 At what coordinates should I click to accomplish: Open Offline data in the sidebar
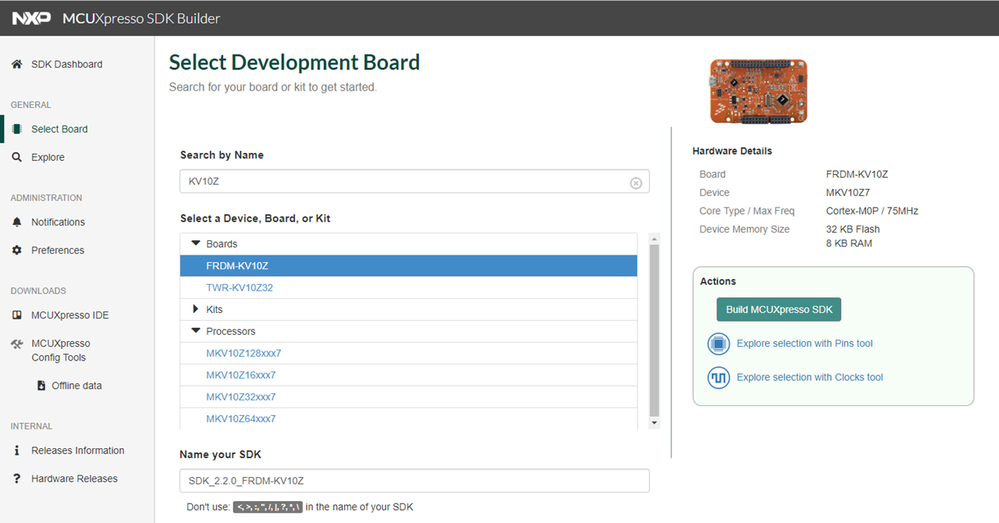[x=76, y=385]
